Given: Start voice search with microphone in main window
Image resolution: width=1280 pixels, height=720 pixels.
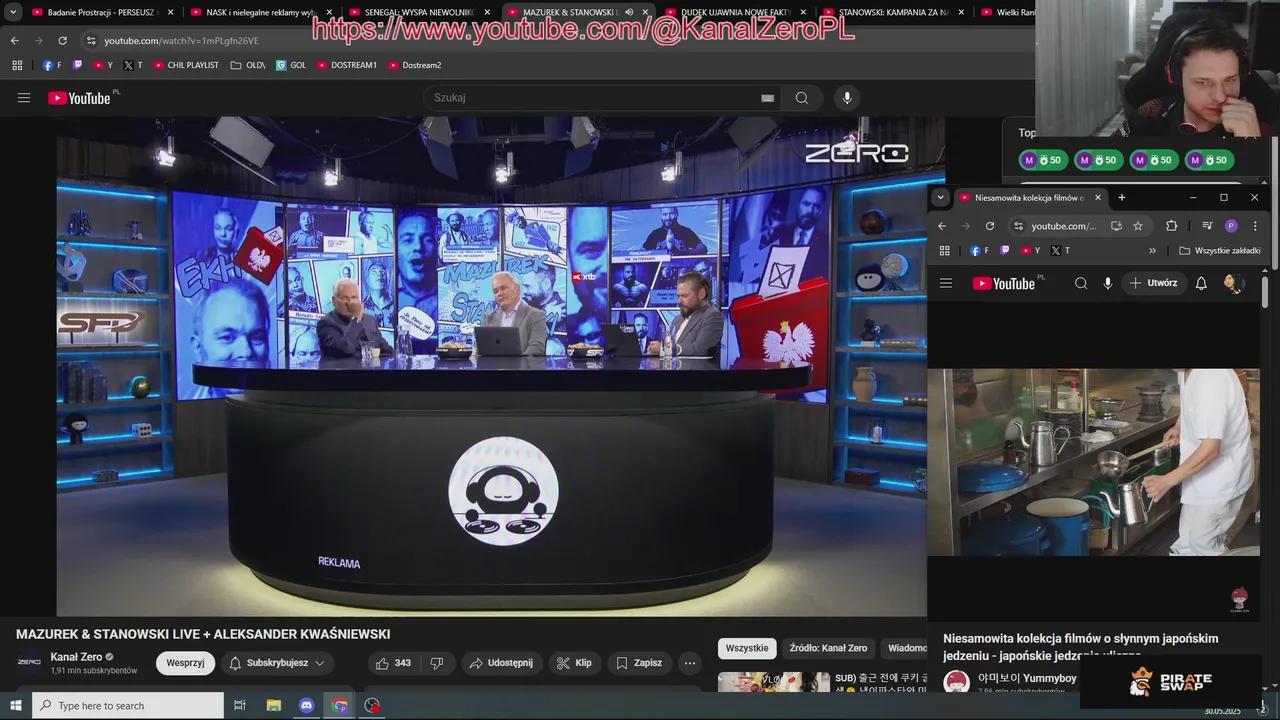Looking at the screenshot, I should pos(847,98).
